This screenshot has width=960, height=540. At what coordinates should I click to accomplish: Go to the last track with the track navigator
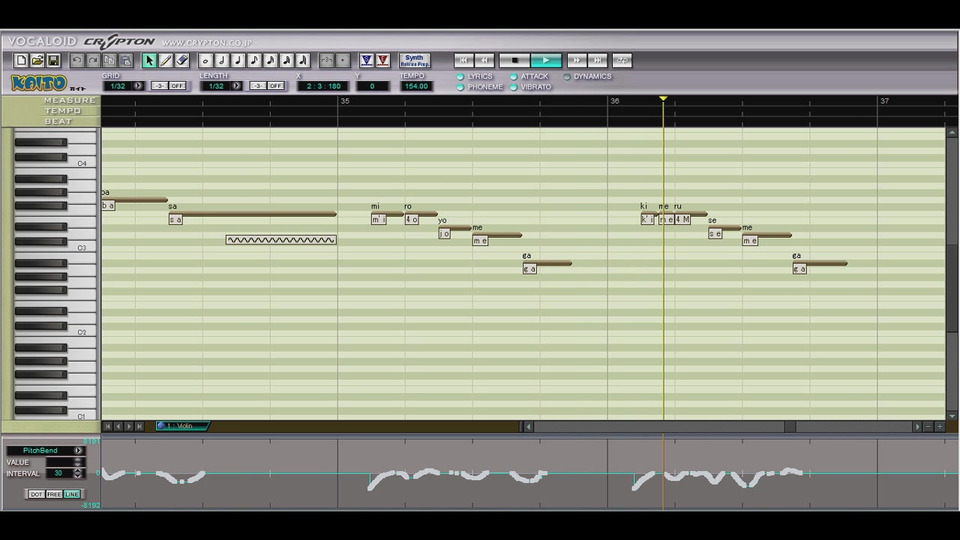pos(140,426)
